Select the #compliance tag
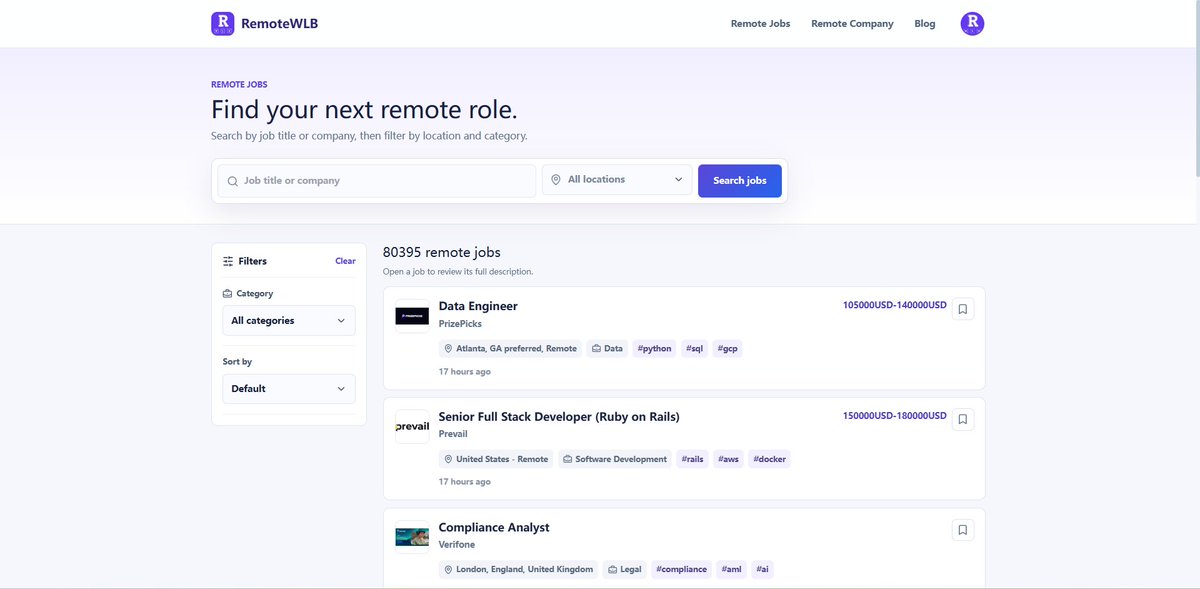 click(682, 569)
